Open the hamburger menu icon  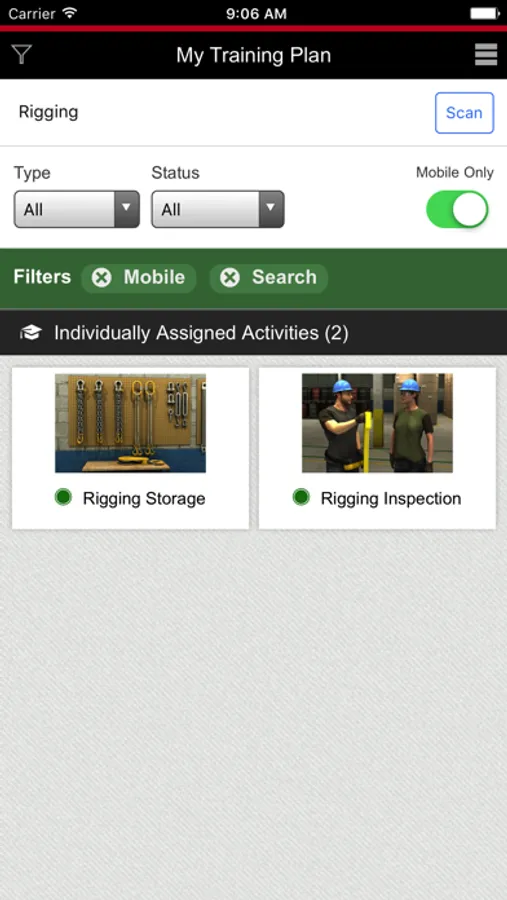click(x=486, y=55)
